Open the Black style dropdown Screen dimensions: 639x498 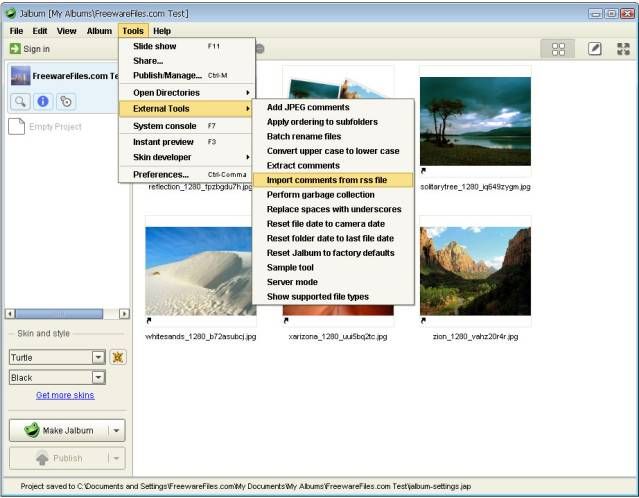tap(98, 378)
